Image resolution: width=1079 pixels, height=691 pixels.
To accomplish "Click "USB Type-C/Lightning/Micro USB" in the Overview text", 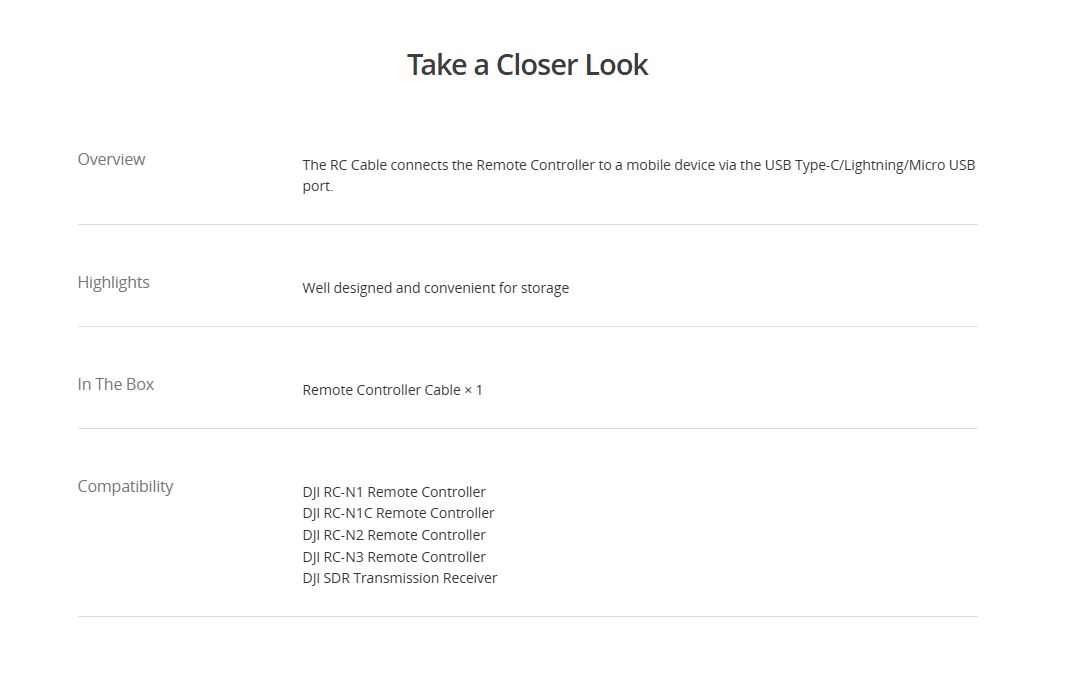I will click(870, 165).
